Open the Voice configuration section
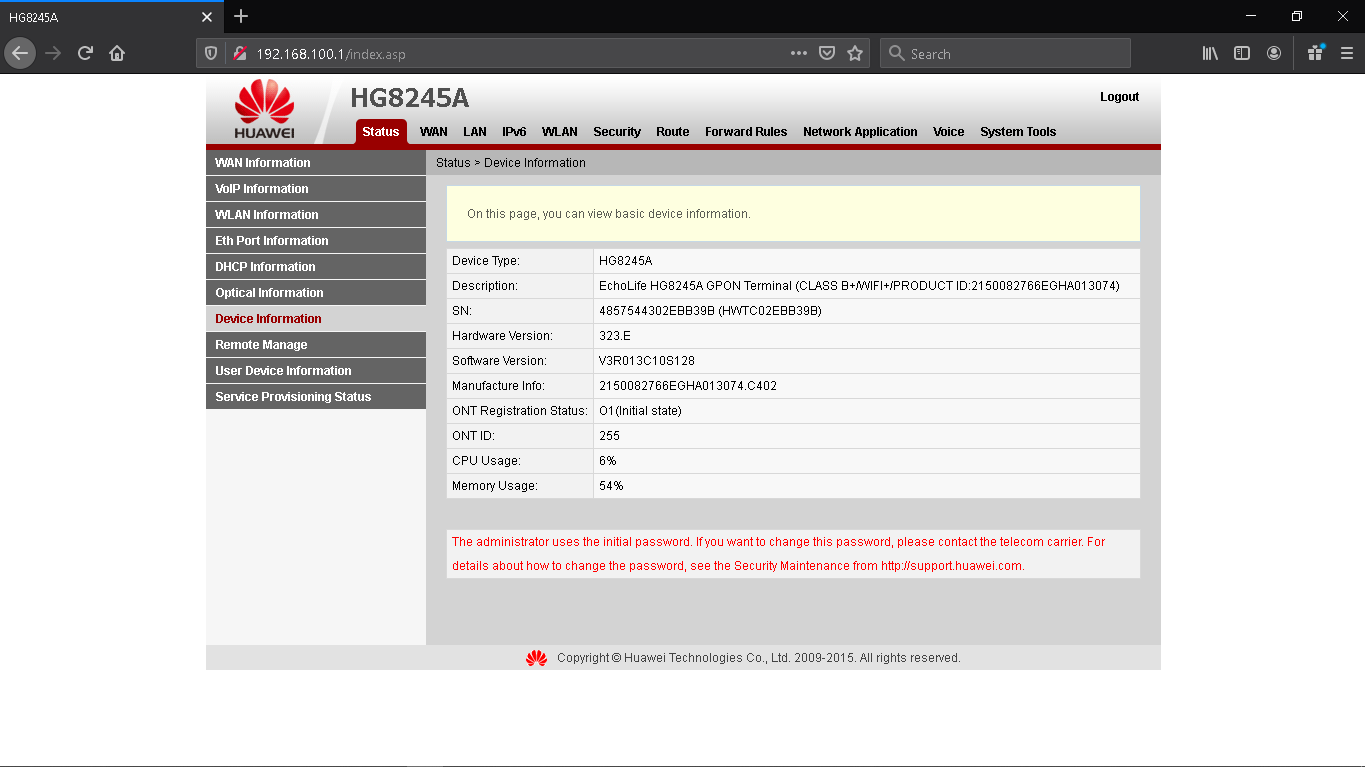 tap(948, 131)
